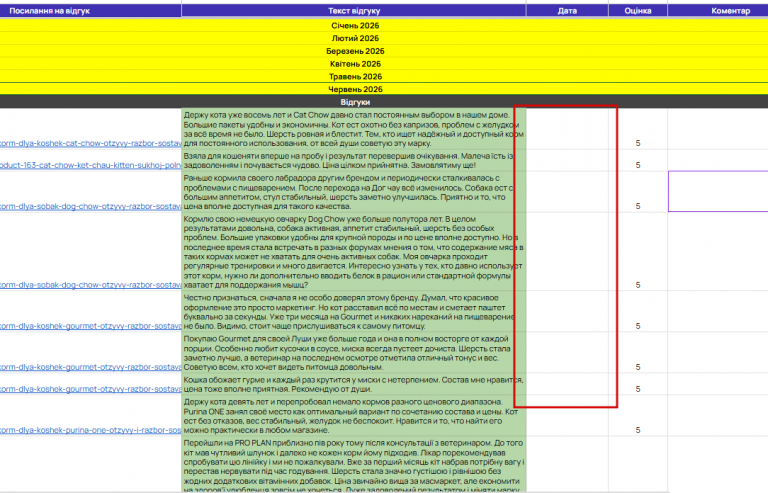Click rating 5 in the Purina ONE review row
Viewport: 768px width, 493px height.
[x=638, y=430]
